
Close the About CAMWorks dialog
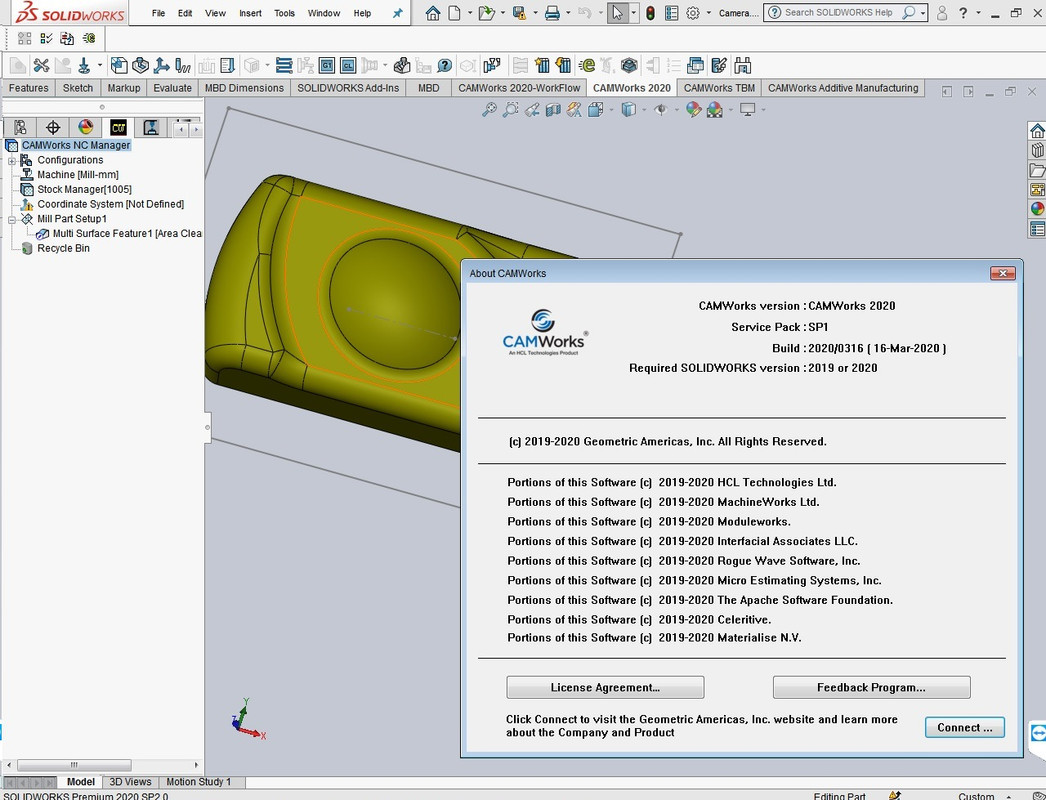1003,273
